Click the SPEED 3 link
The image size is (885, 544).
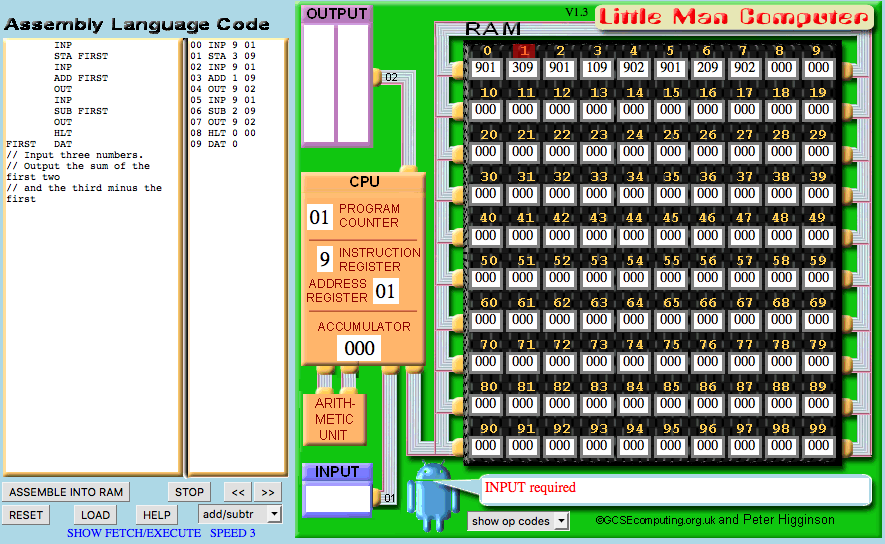(x=233, y=533)
